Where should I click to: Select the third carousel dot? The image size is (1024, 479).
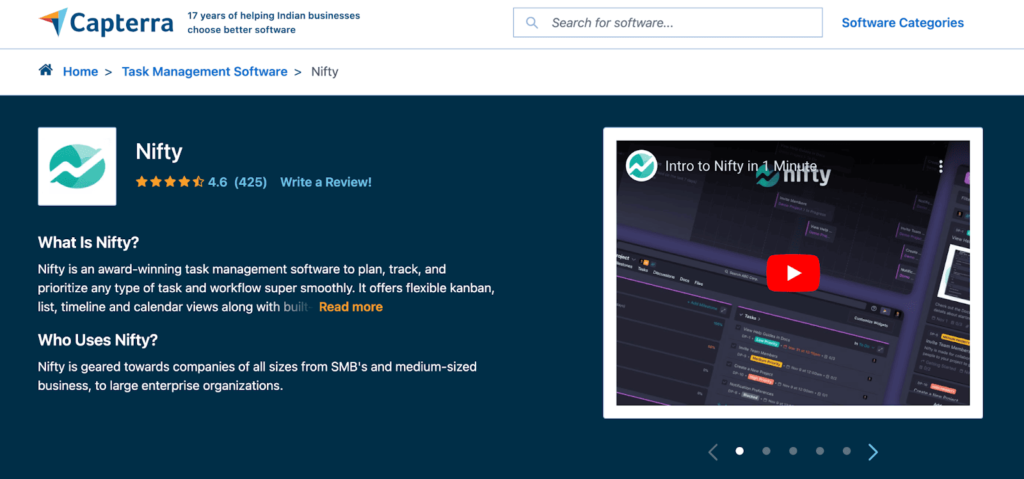coord(793,451)
